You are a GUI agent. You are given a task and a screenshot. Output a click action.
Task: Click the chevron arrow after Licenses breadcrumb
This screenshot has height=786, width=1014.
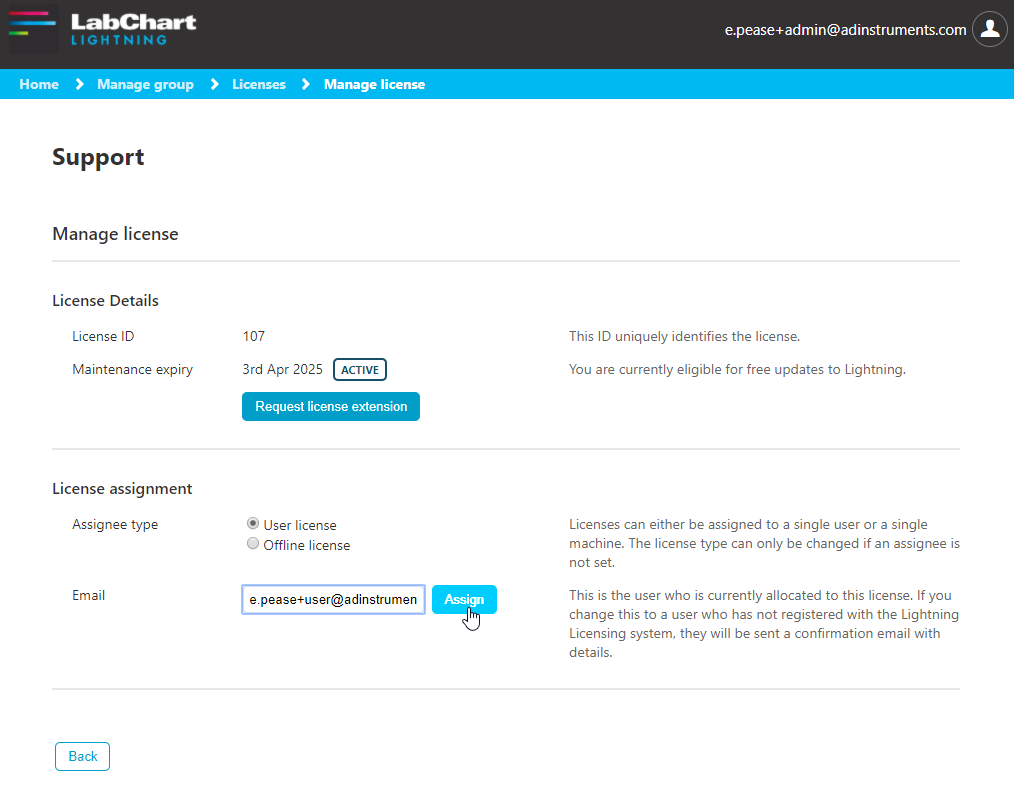305,84
